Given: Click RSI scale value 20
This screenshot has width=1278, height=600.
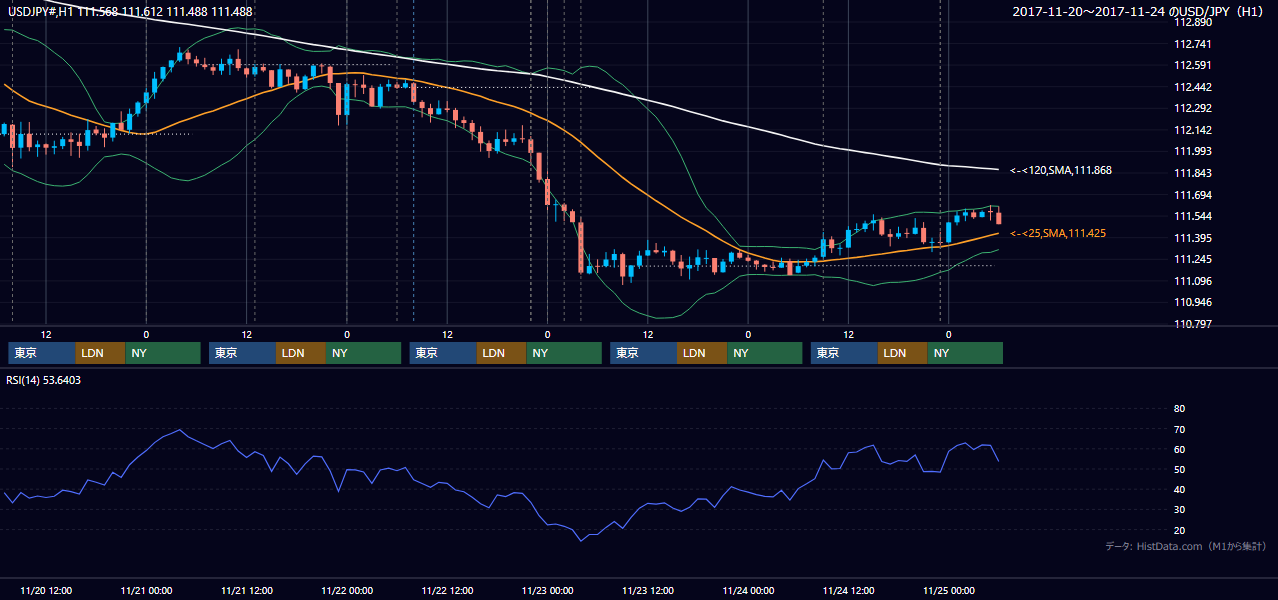Looking at the screenshot, I should coord(1179,530).
